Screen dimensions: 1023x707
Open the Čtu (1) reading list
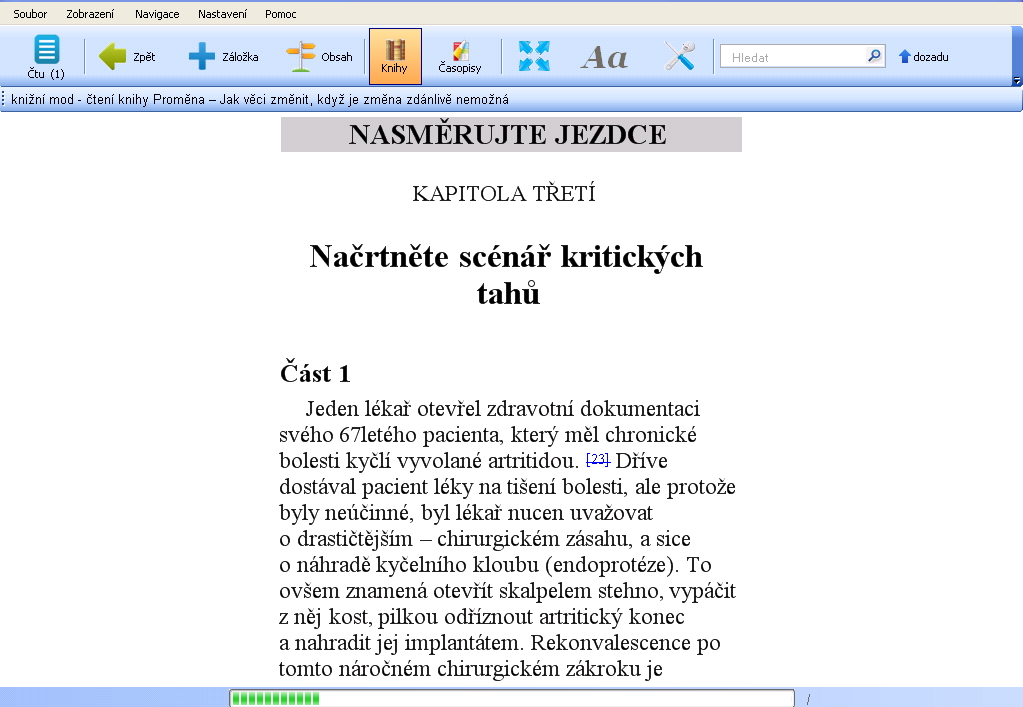46,57
